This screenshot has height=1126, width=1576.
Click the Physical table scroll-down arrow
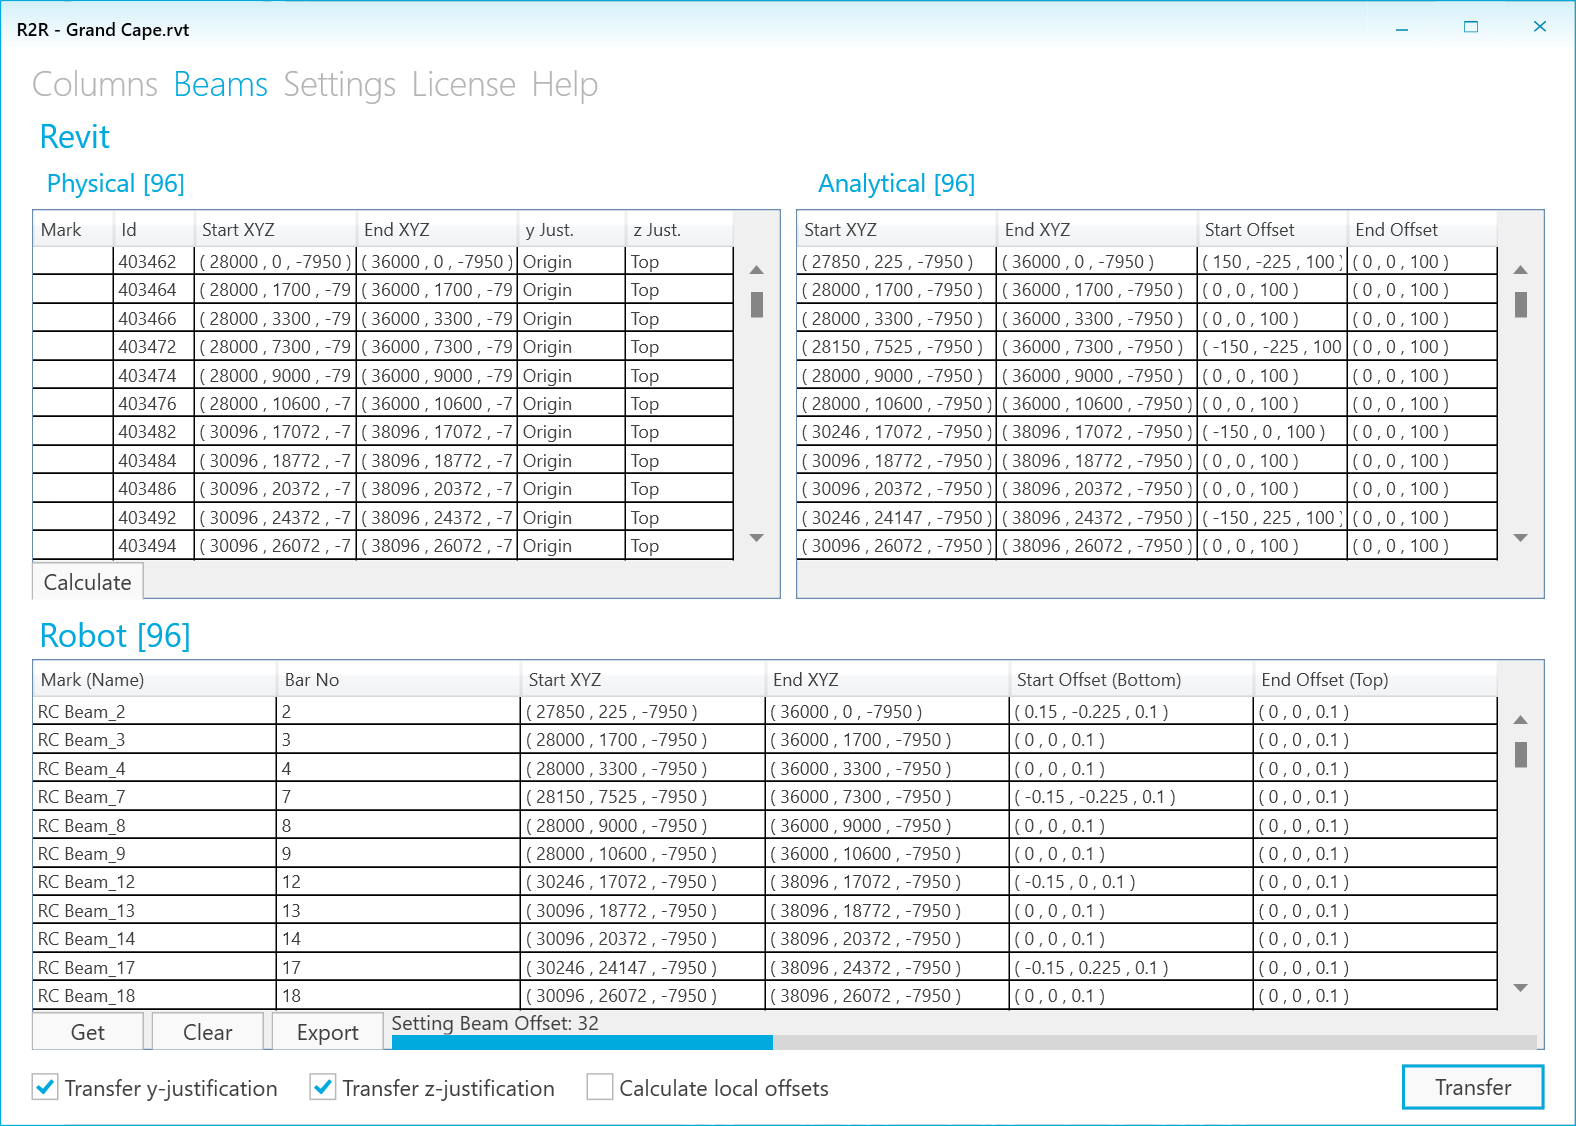click(x=757, y=538)
